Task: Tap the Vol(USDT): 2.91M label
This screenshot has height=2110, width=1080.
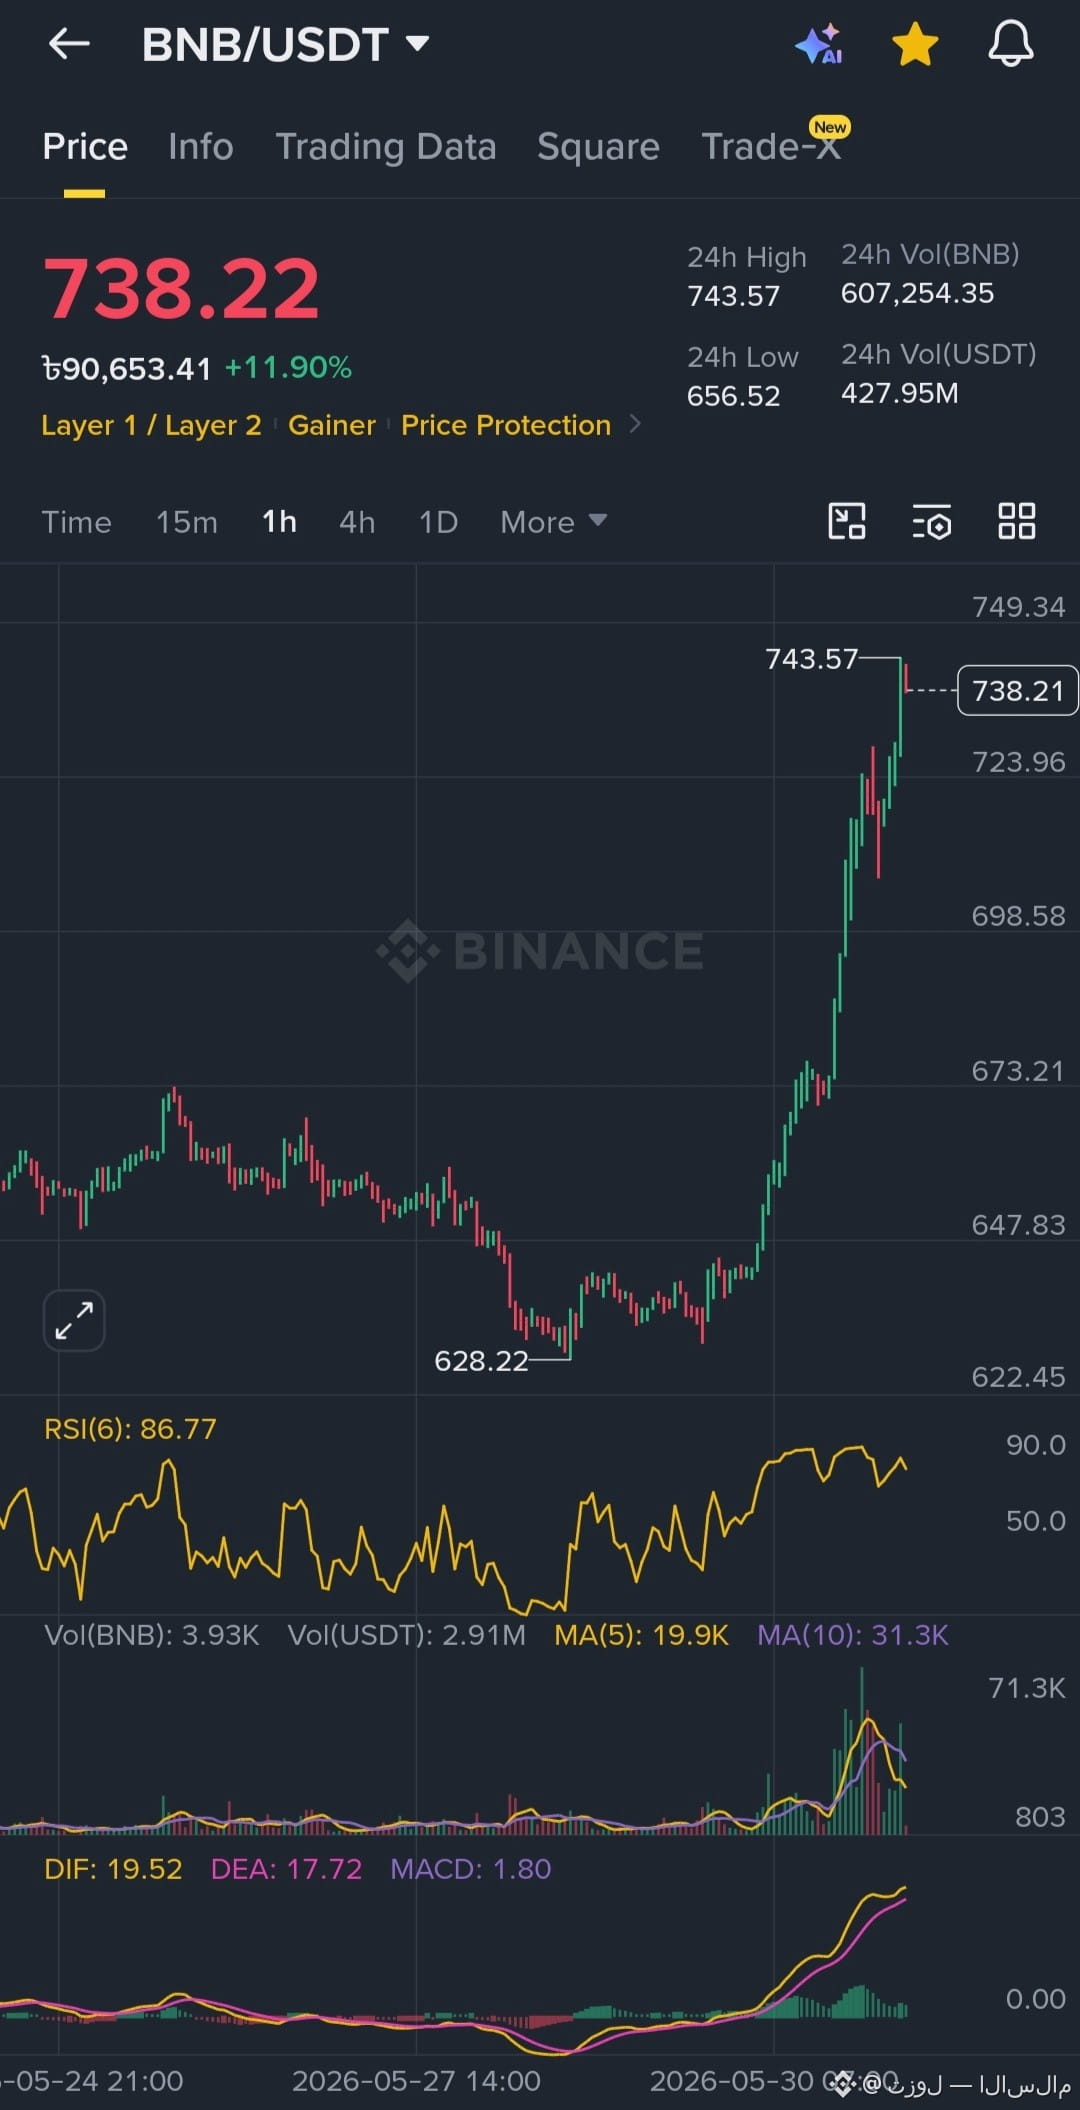Action: click(x=407, y=1635)
